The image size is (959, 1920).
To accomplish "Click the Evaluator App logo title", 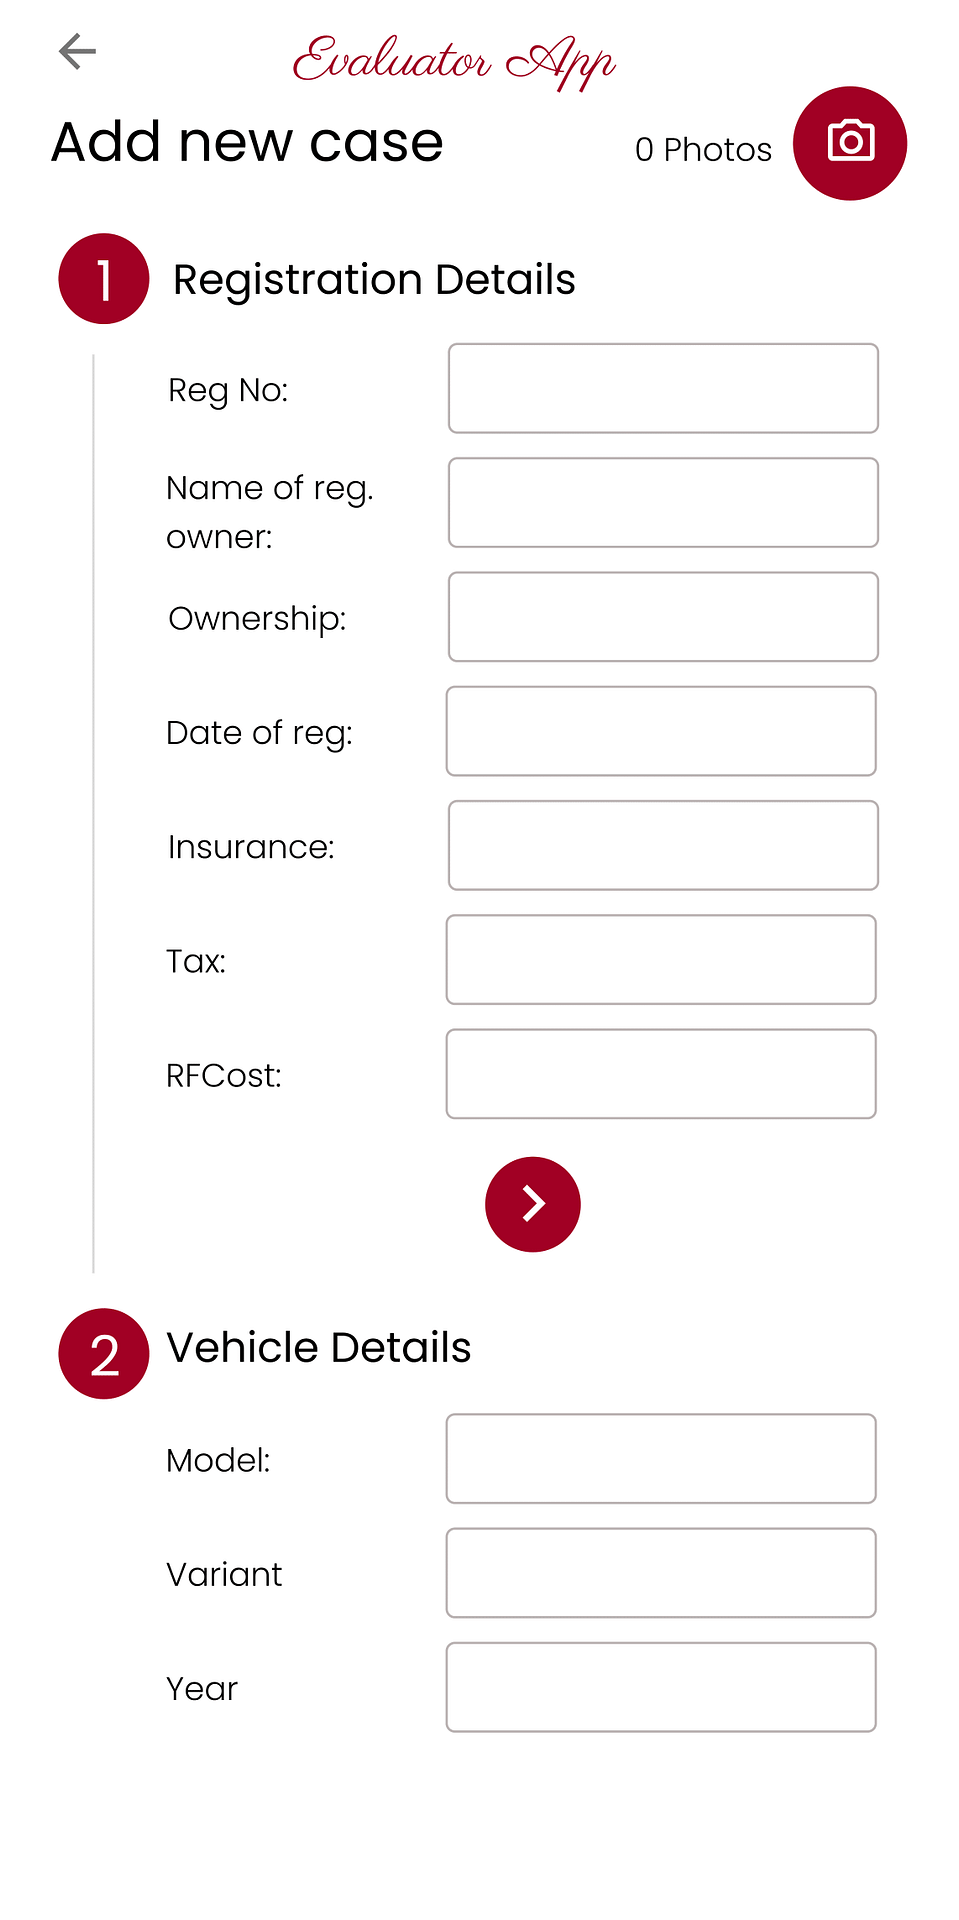I will click(x=454, y=61).
